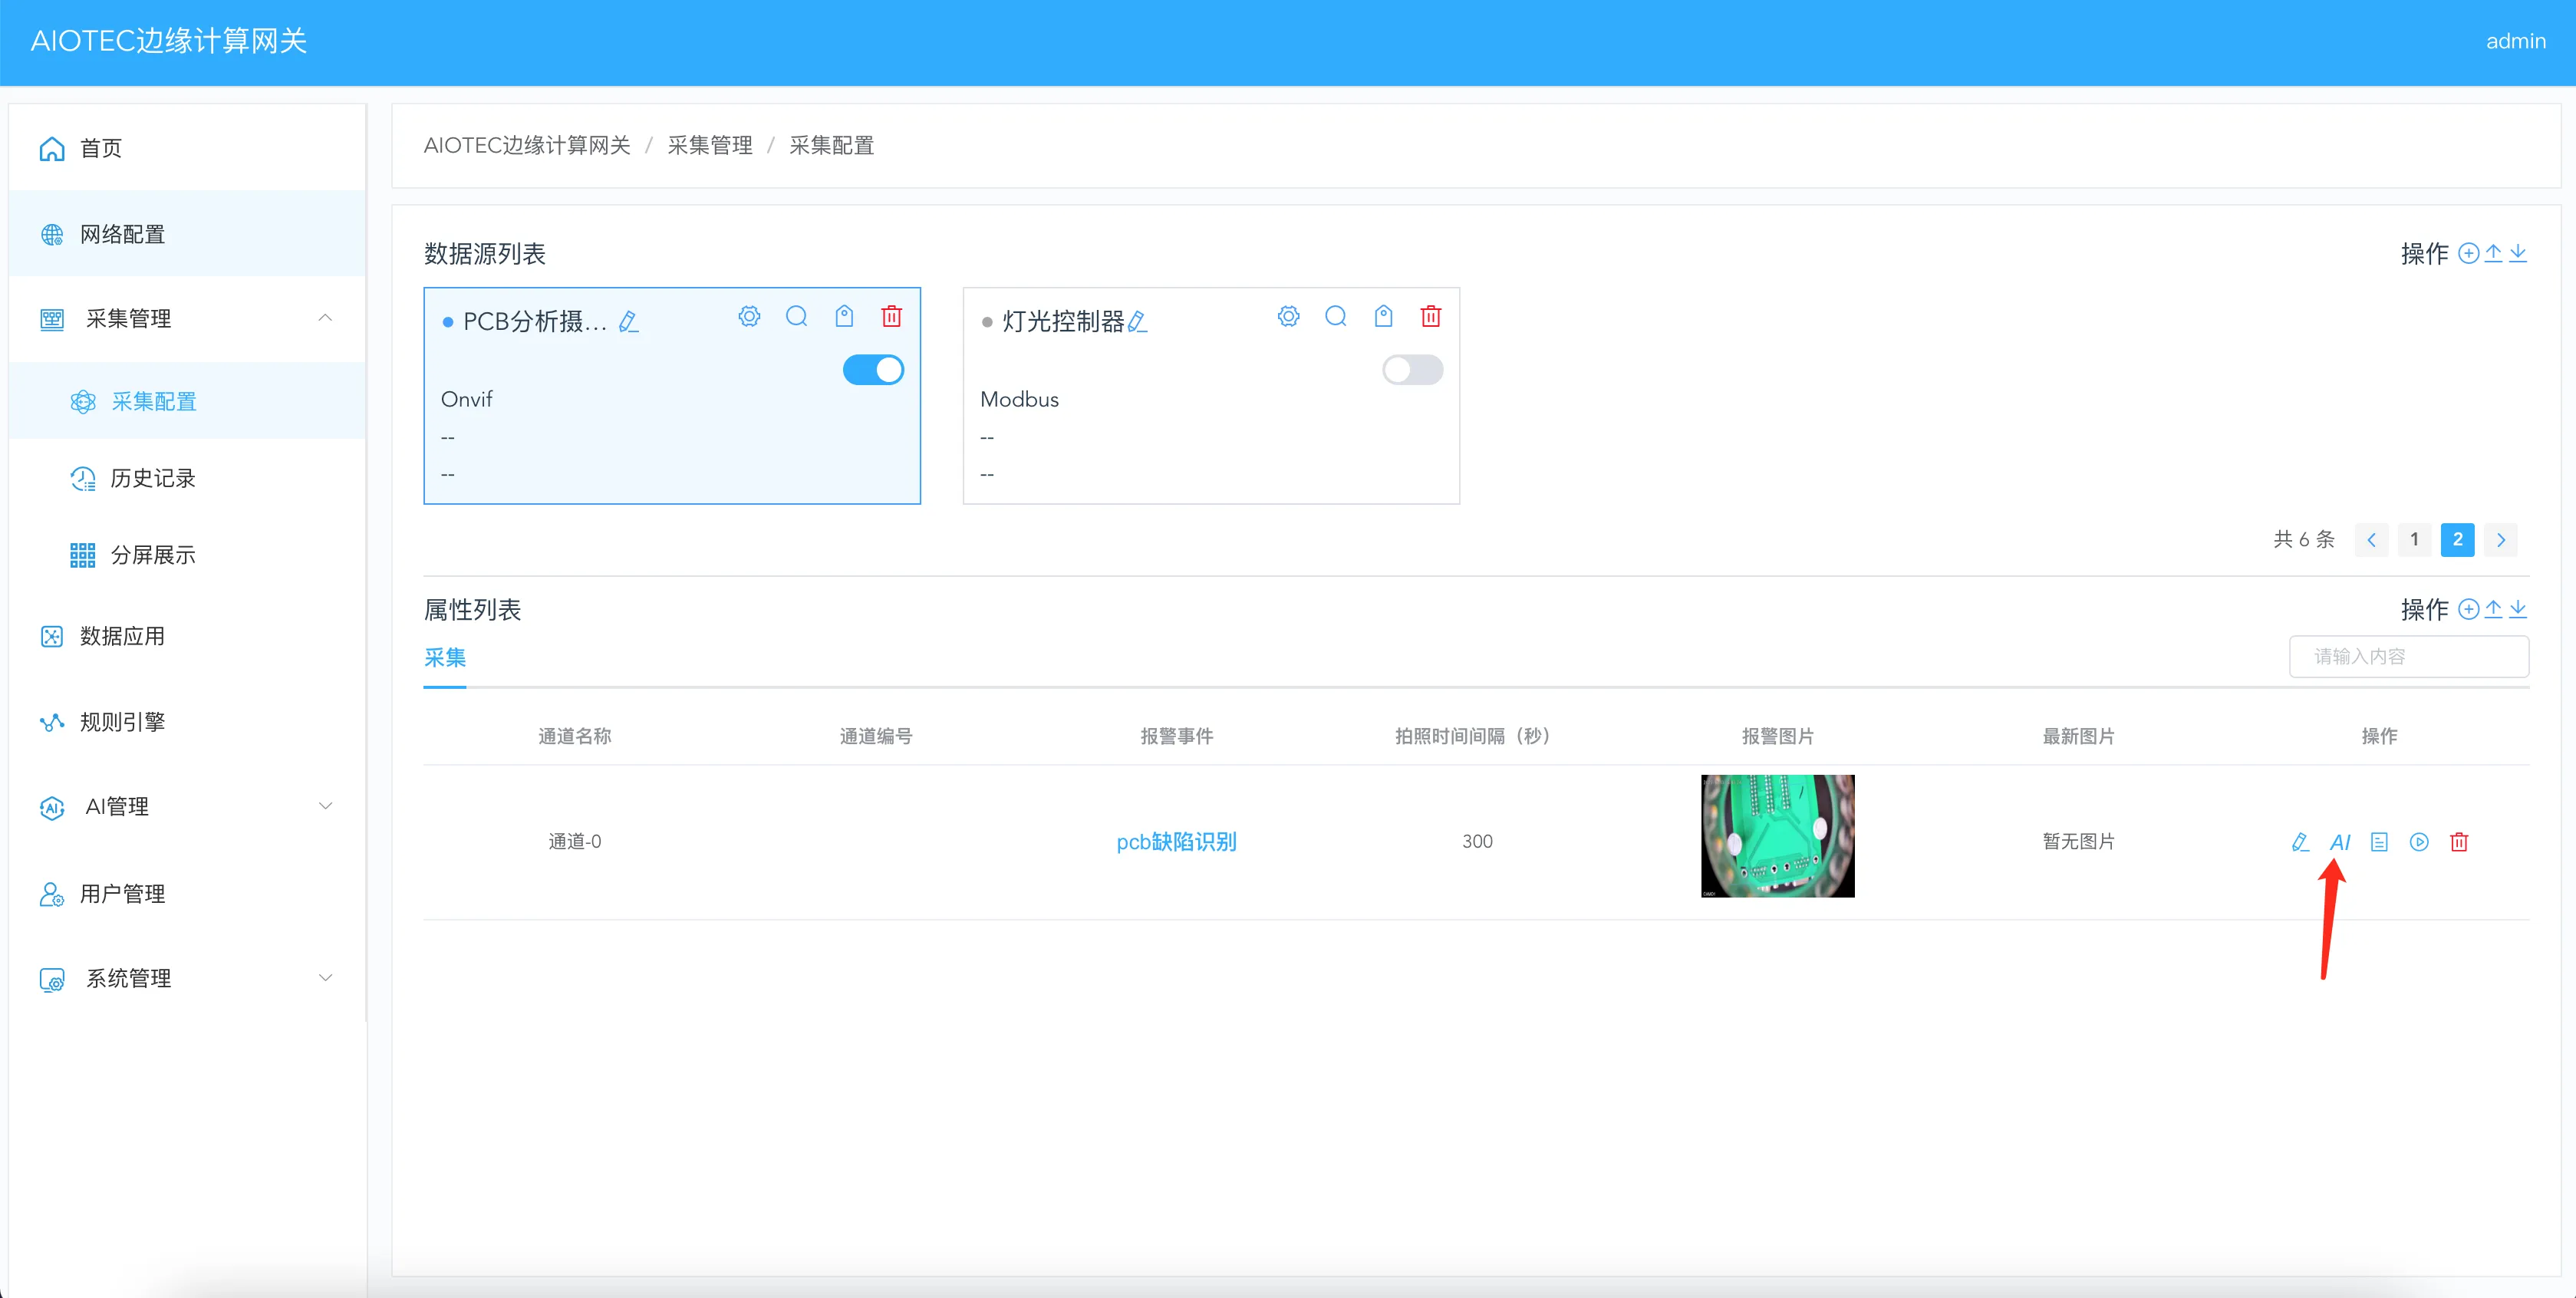2576x1298 pixels.
Task: Expand the AI管理 sidebar menu
Action: [x=325, y=806]
